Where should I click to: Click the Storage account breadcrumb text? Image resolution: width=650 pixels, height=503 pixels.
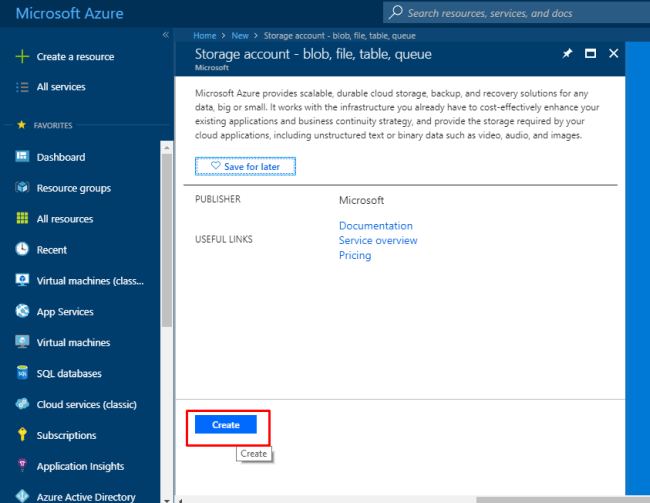pos(340,36)
